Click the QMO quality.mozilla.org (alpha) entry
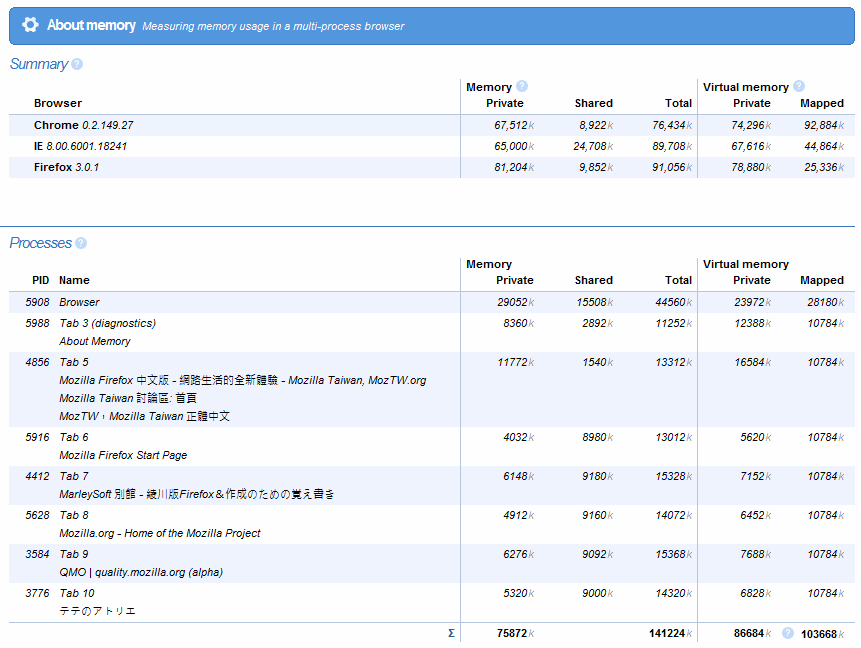Image resolution: width=861 pixels, height=648 pixels. click(x=140, y=572)
